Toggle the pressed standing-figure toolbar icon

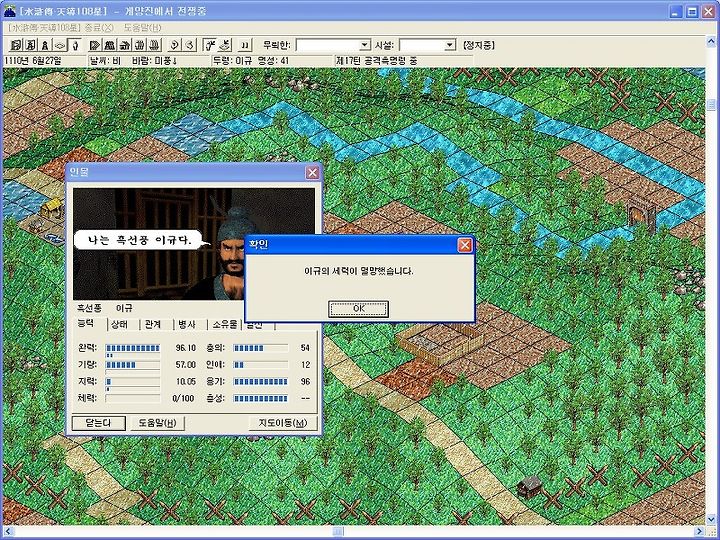pos(75,45)
